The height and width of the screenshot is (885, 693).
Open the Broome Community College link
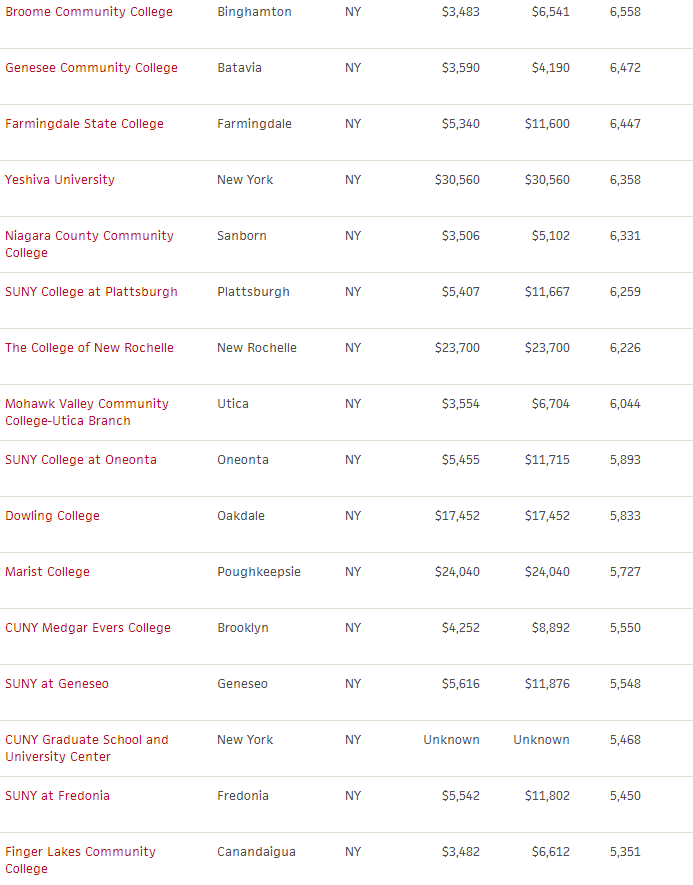[x=89, y=12]
